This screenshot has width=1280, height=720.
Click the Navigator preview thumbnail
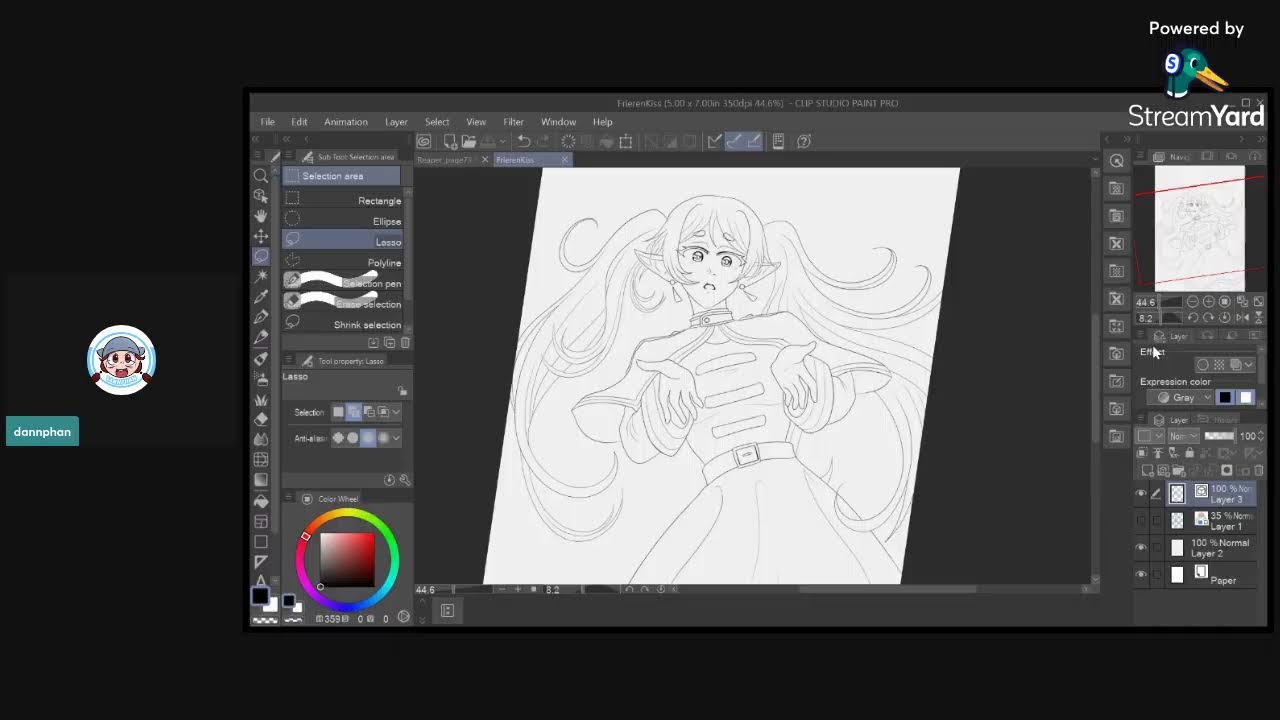1200,229
